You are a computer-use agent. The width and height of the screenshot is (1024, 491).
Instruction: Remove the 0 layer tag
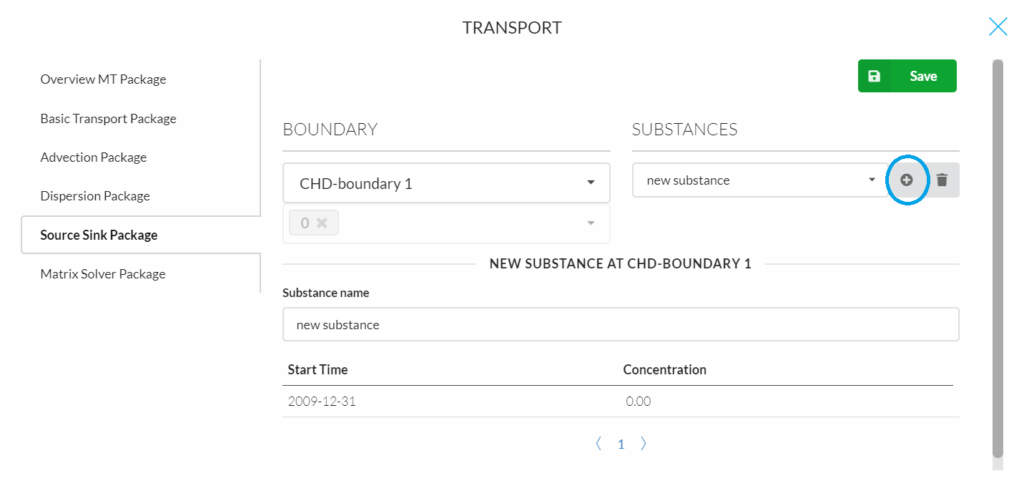click(322, 223)
